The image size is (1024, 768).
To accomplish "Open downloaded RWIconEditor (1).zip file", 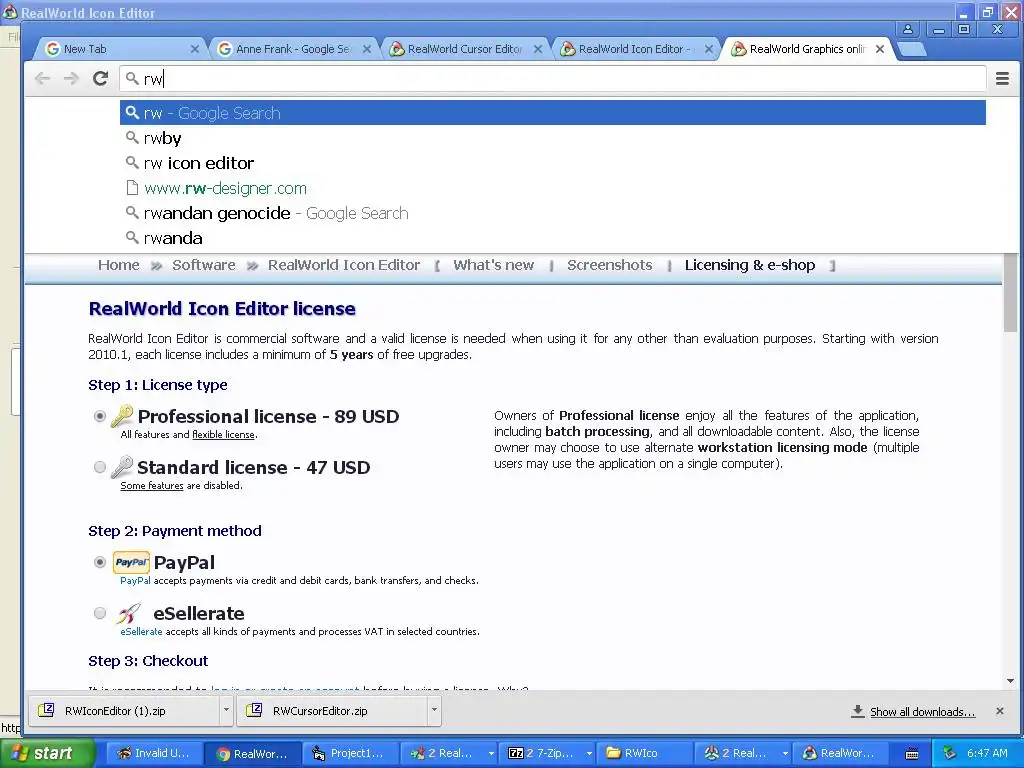I will (x=124, y=711).
